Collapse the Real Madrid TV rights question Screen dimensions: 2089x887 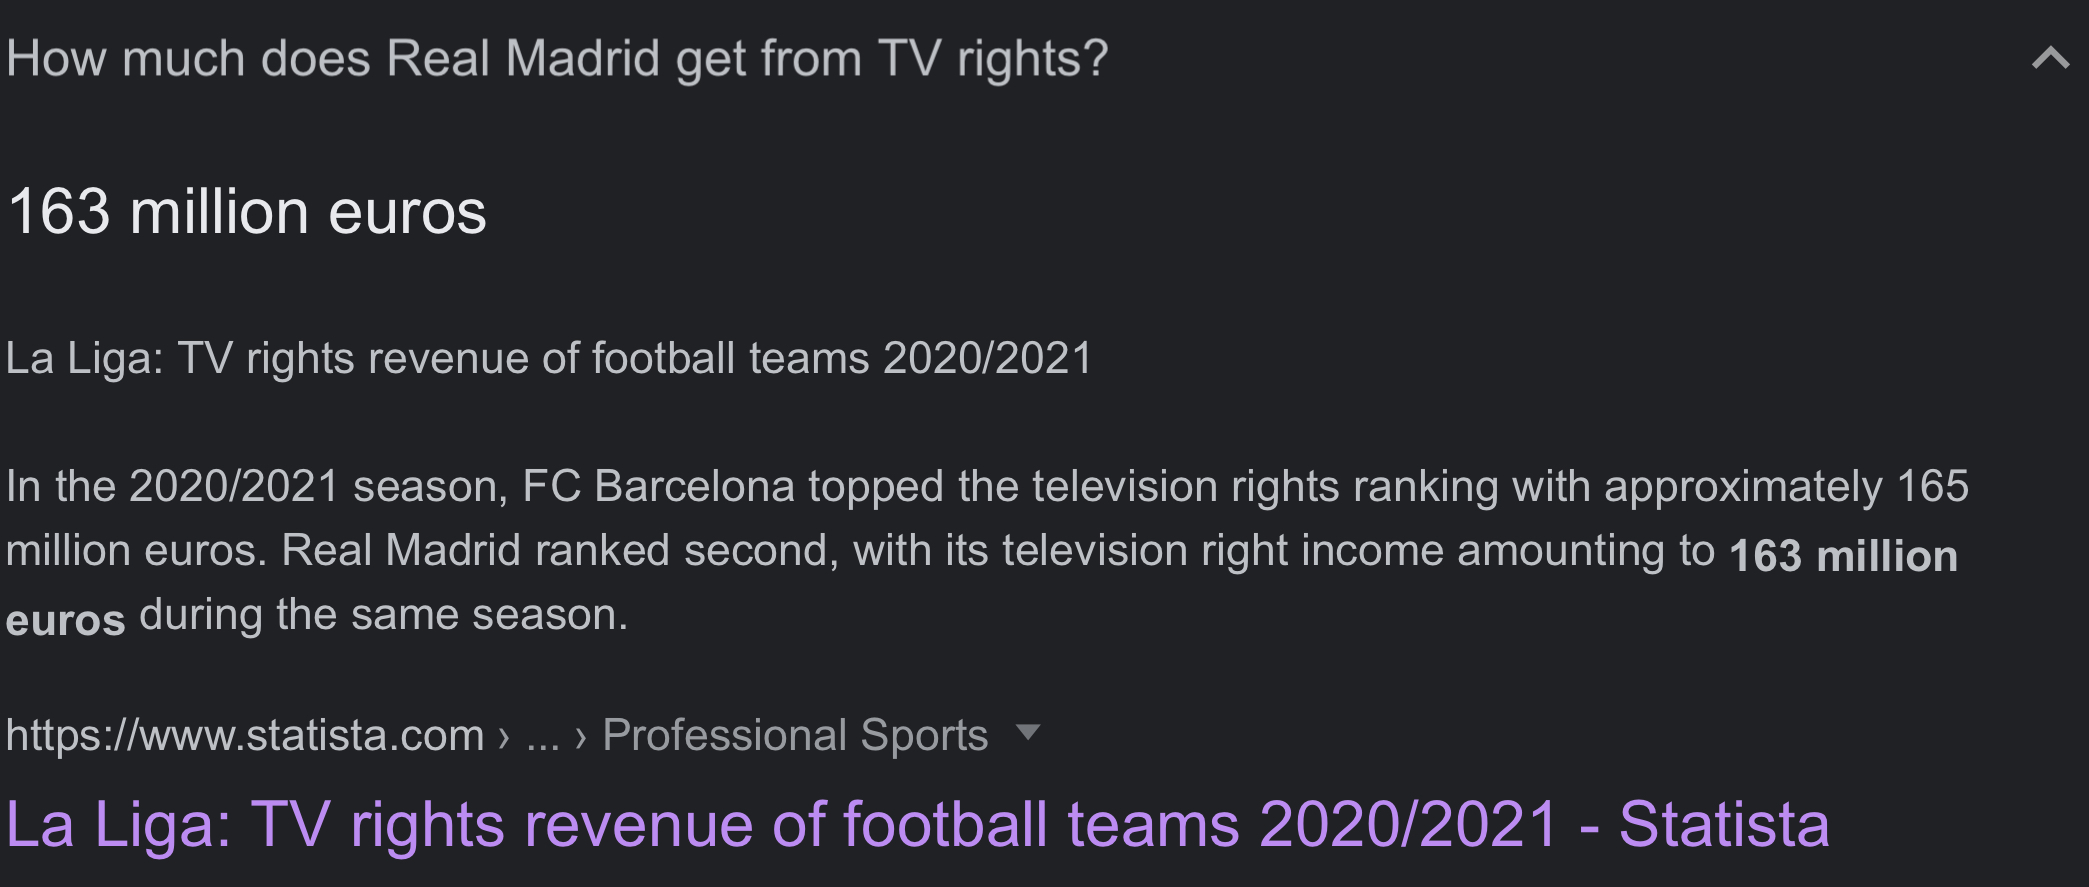2050,59
